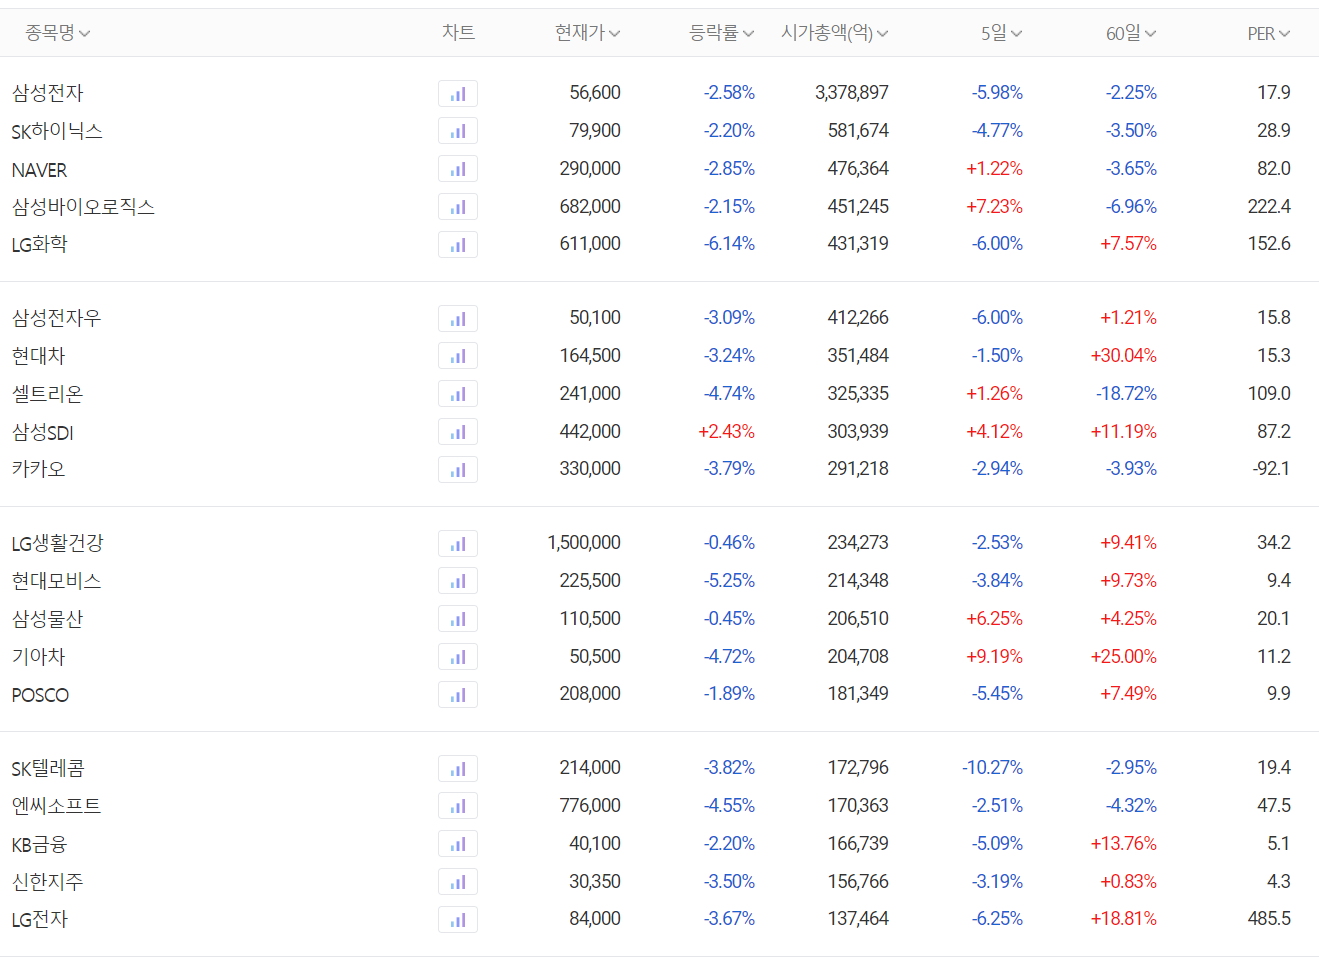Open KB금융 stock name link
The image size is (1319, 966).
tap(39, 844)
